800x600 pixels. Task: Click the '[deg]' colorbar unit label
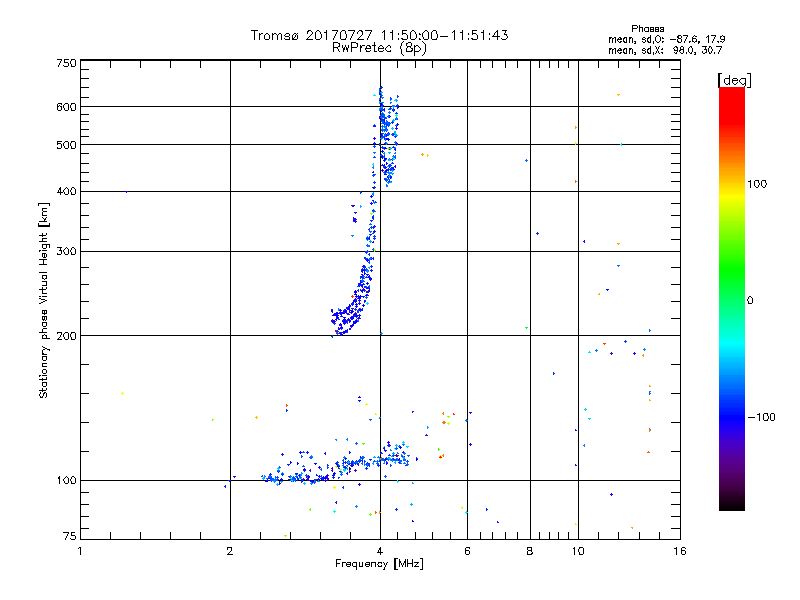point(734,80)
